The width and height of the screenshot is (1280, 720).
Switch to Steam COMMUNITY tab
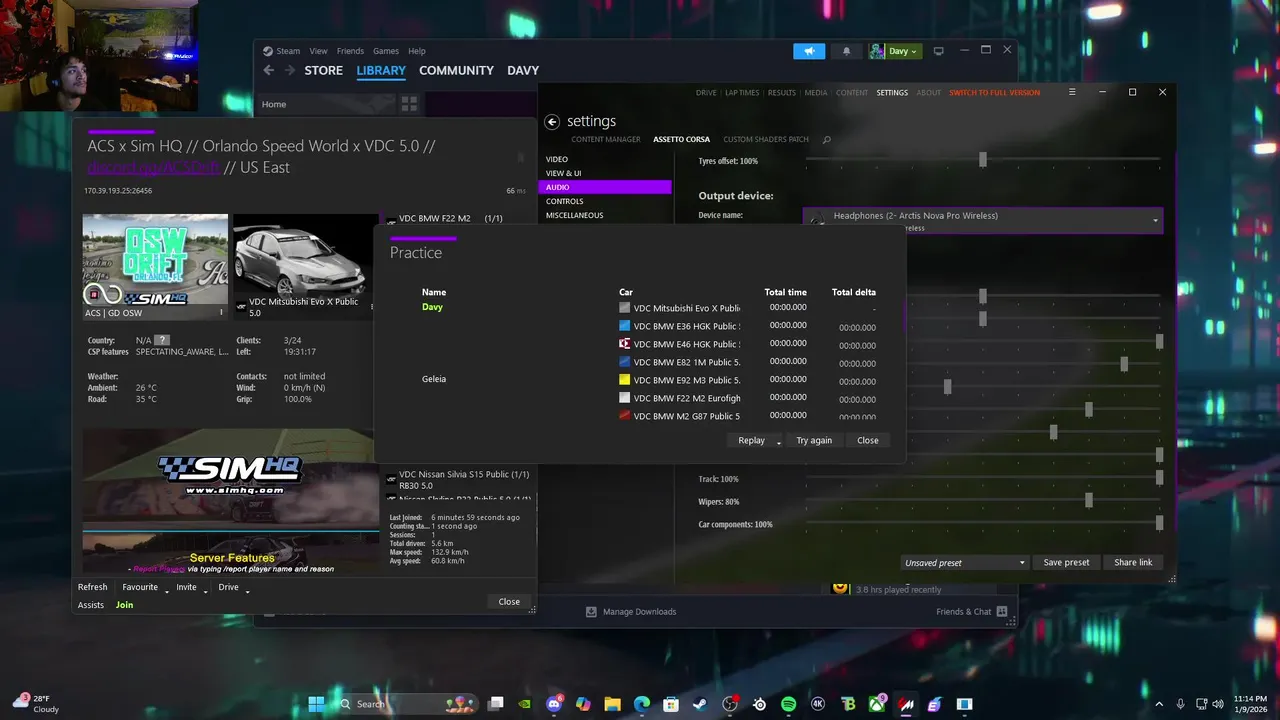click(x=456, y=70)
